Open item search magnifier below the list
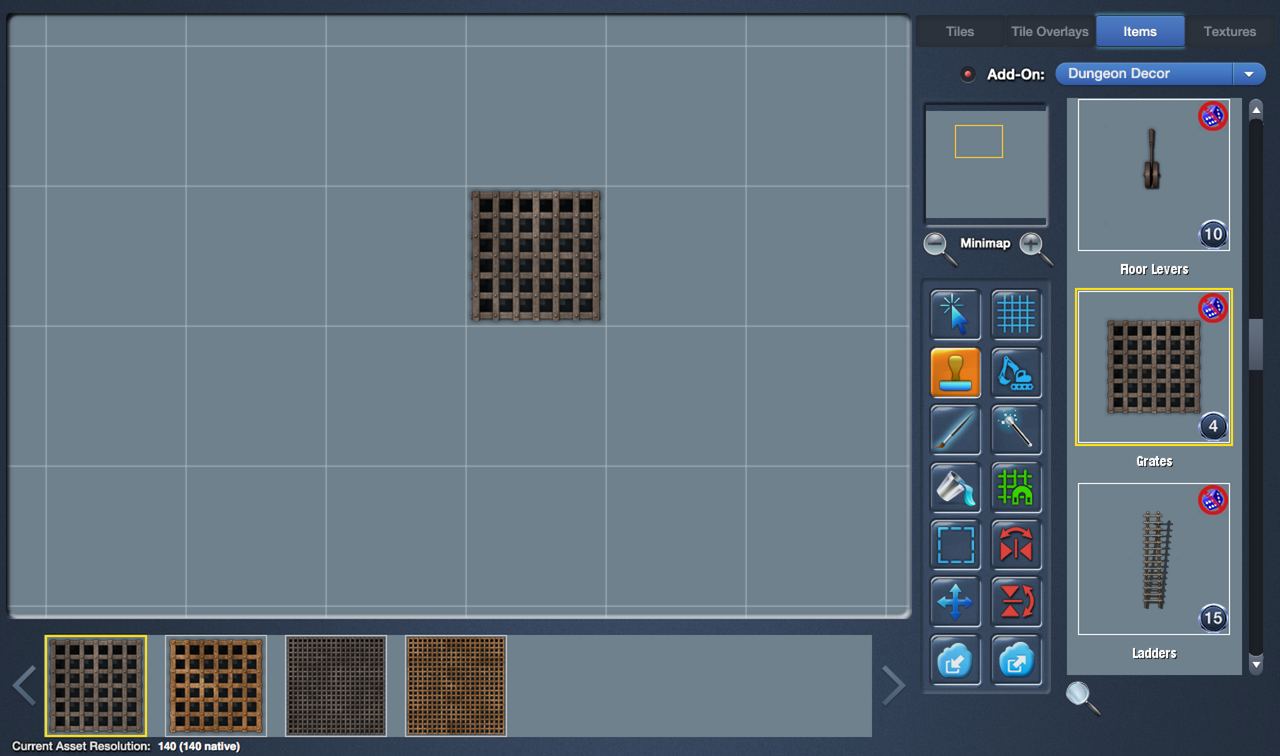 click(x=1082, y=697)
